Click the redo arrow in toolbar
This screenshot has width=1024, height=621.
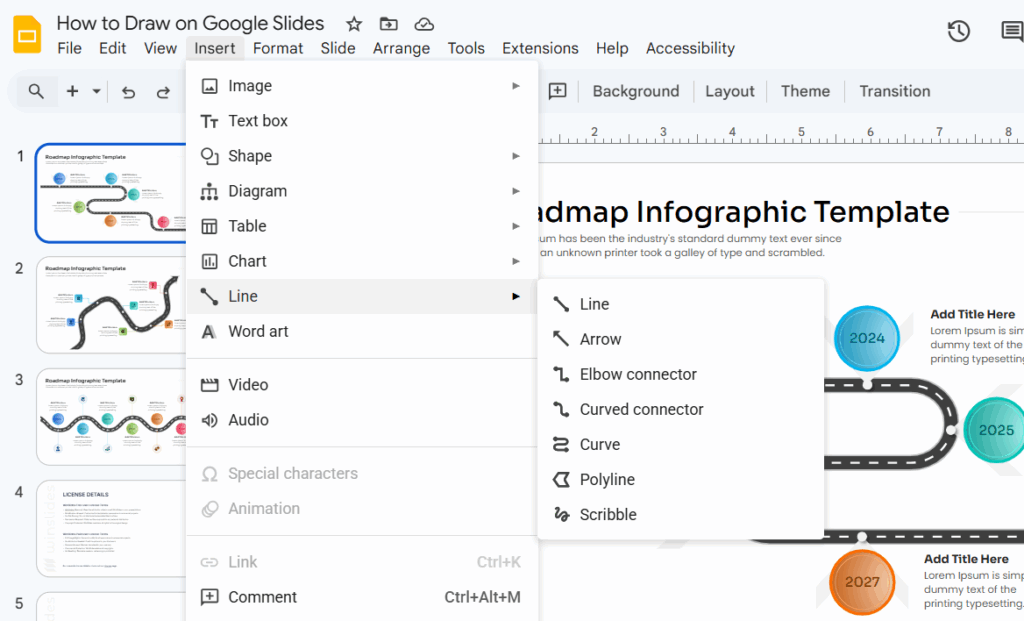(x=163, y=92)
